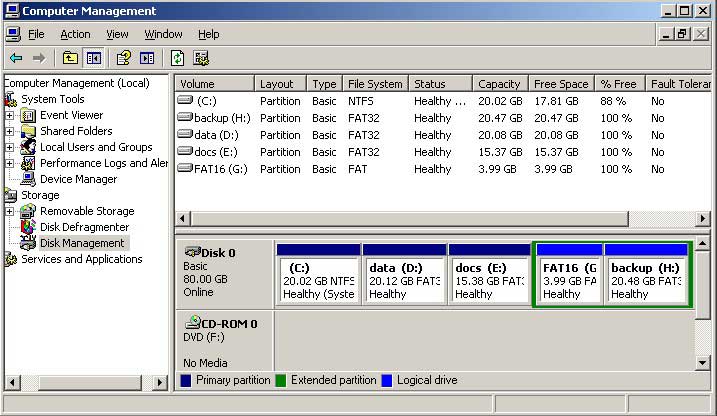Select the backup (H:) partition block

647,280
